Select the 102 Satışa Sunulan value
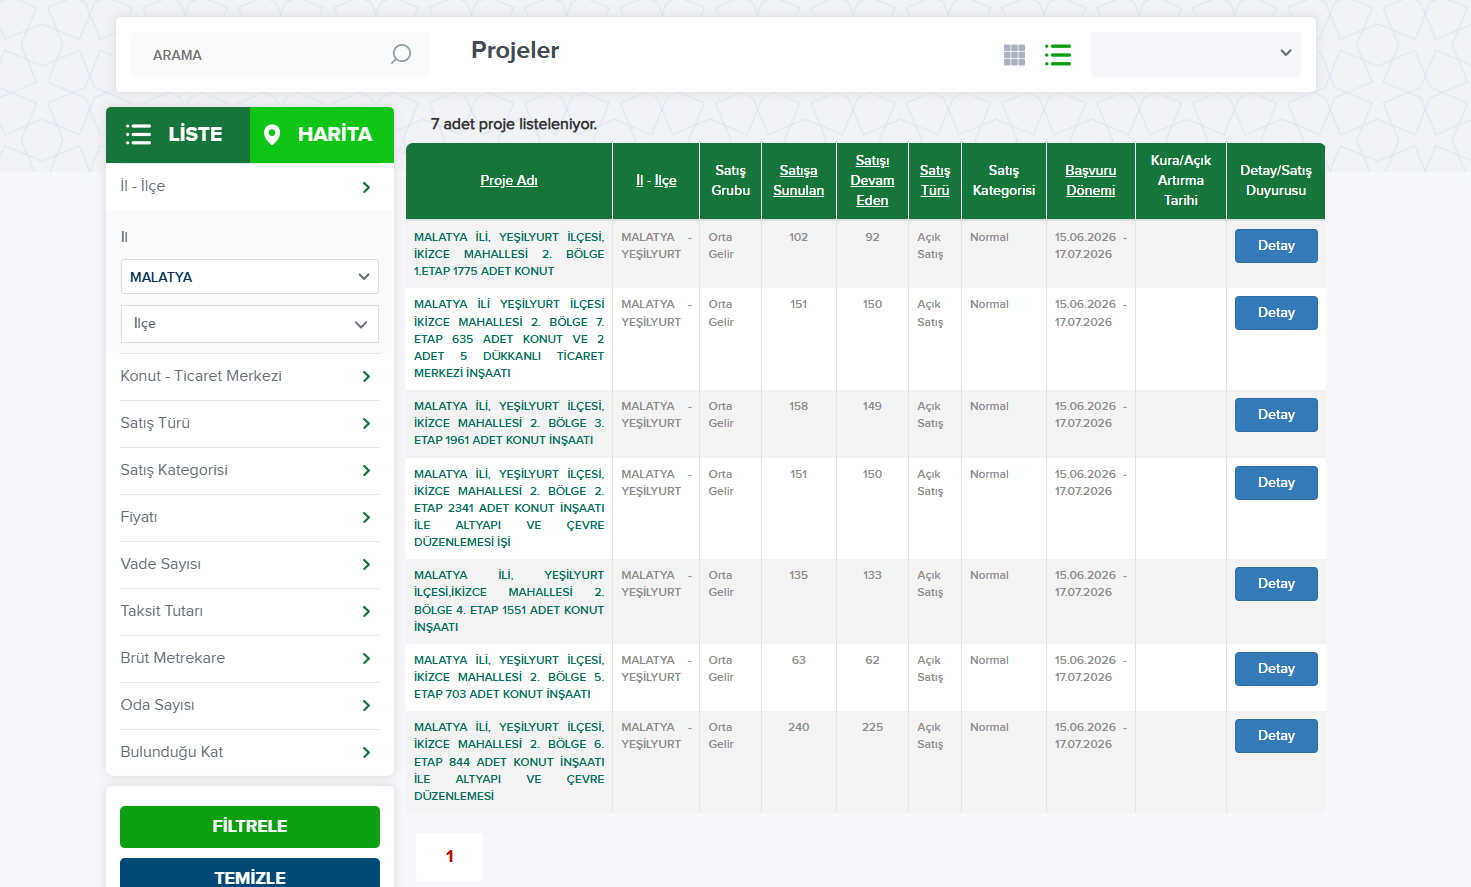The height and width of the screenshot is (887, 1471). [x=798, y=238]
